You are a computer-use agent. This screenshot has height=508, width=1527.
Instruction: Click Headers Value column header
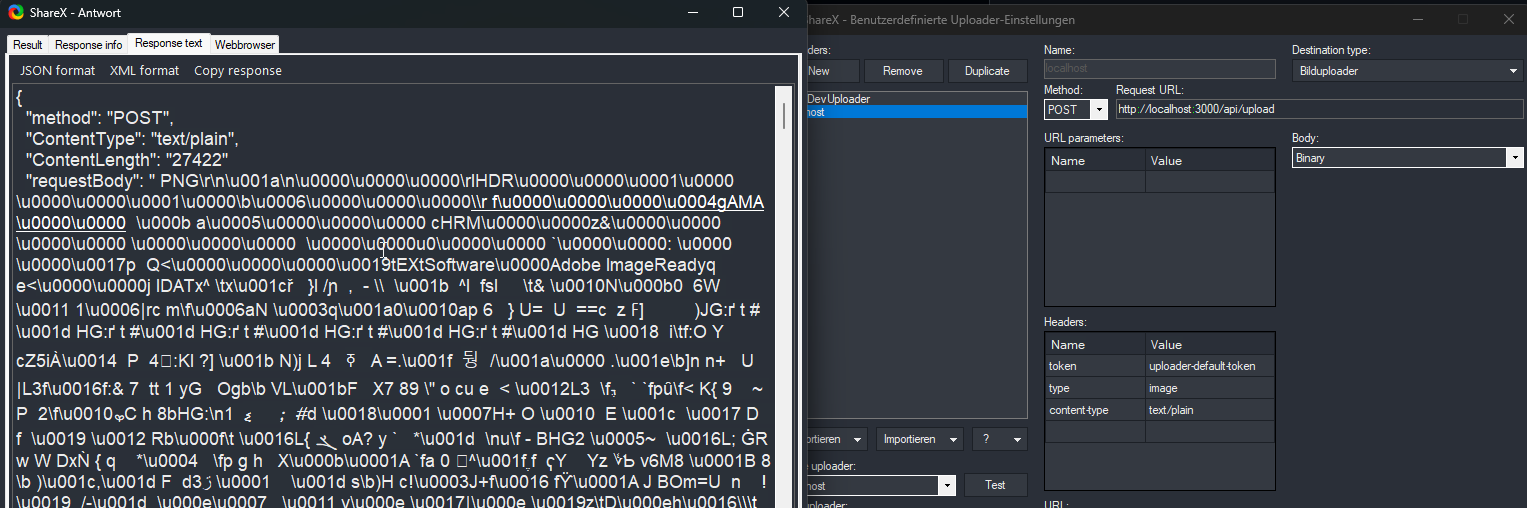1210,344
